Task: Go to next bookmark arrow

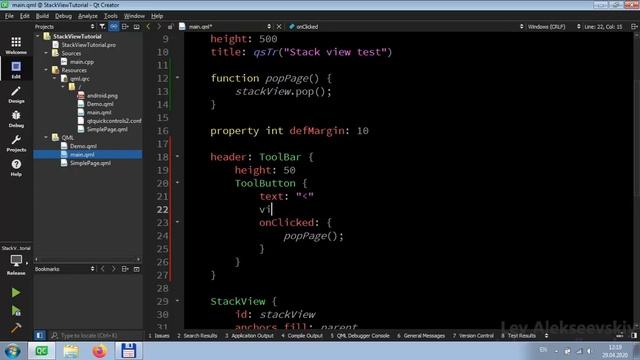Action: click(113, 269)
